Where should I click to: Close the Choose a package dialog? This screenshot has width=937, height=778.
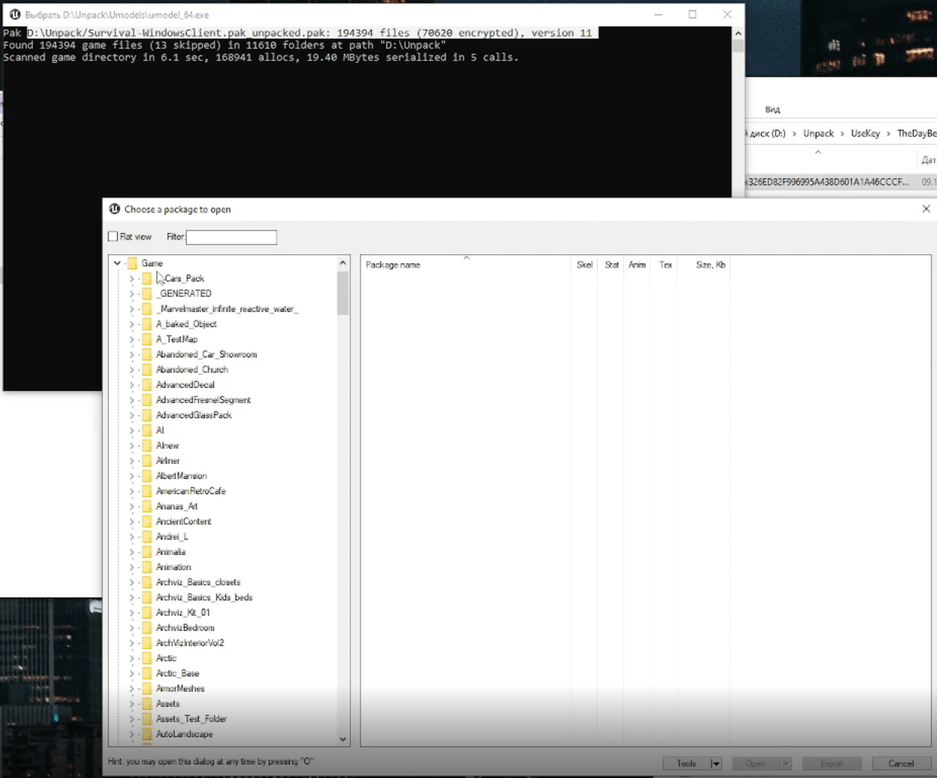[926, 209]
